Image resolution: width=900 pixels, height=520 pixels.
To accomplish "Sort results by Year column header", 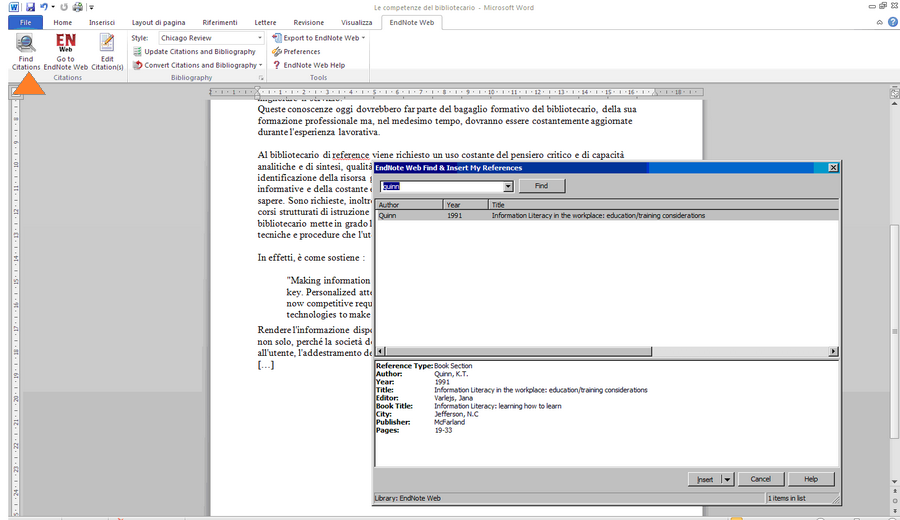I will point(465,204).
